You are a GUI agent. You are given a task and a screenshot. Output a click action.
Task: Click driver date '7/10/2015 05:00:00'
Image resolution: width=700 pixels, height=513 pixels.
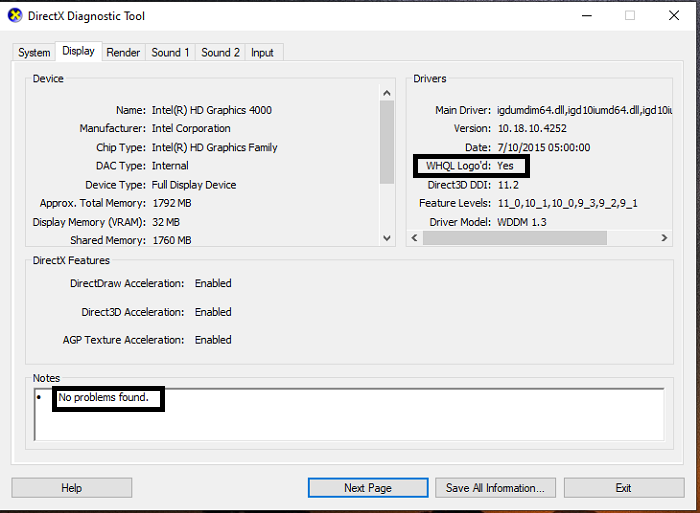pyautogui.click(x=544, y=147)
